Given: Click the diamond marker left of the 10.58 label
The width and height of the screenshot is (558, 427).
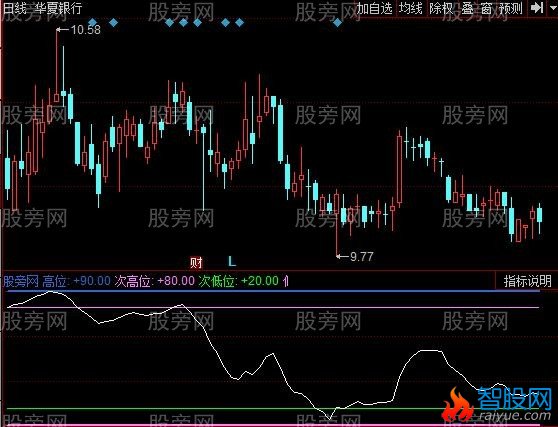Looking at the screenshot, I should click(x=93, y=23).
